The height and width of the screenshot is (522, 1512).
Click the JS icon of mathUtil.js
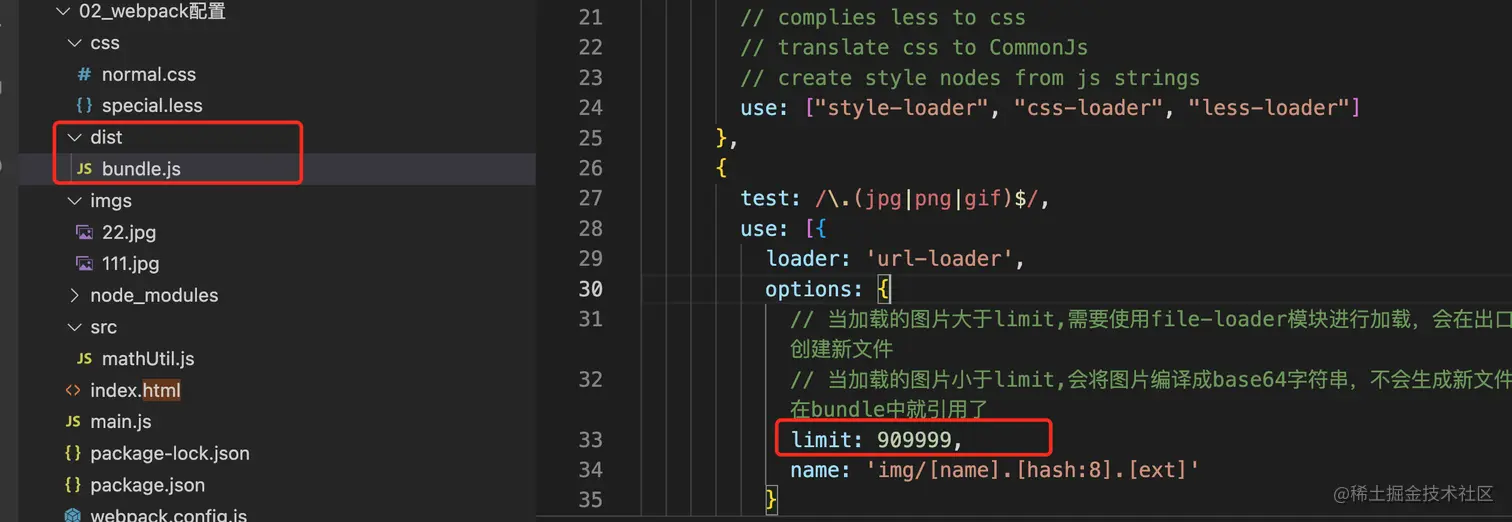pyautogui.click(x=85, y=359)
